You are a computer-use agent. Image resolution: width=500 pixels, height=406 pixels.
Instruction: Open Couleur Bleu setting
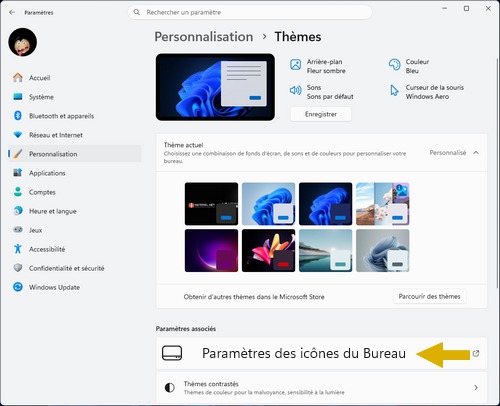(x=409, y=66)
